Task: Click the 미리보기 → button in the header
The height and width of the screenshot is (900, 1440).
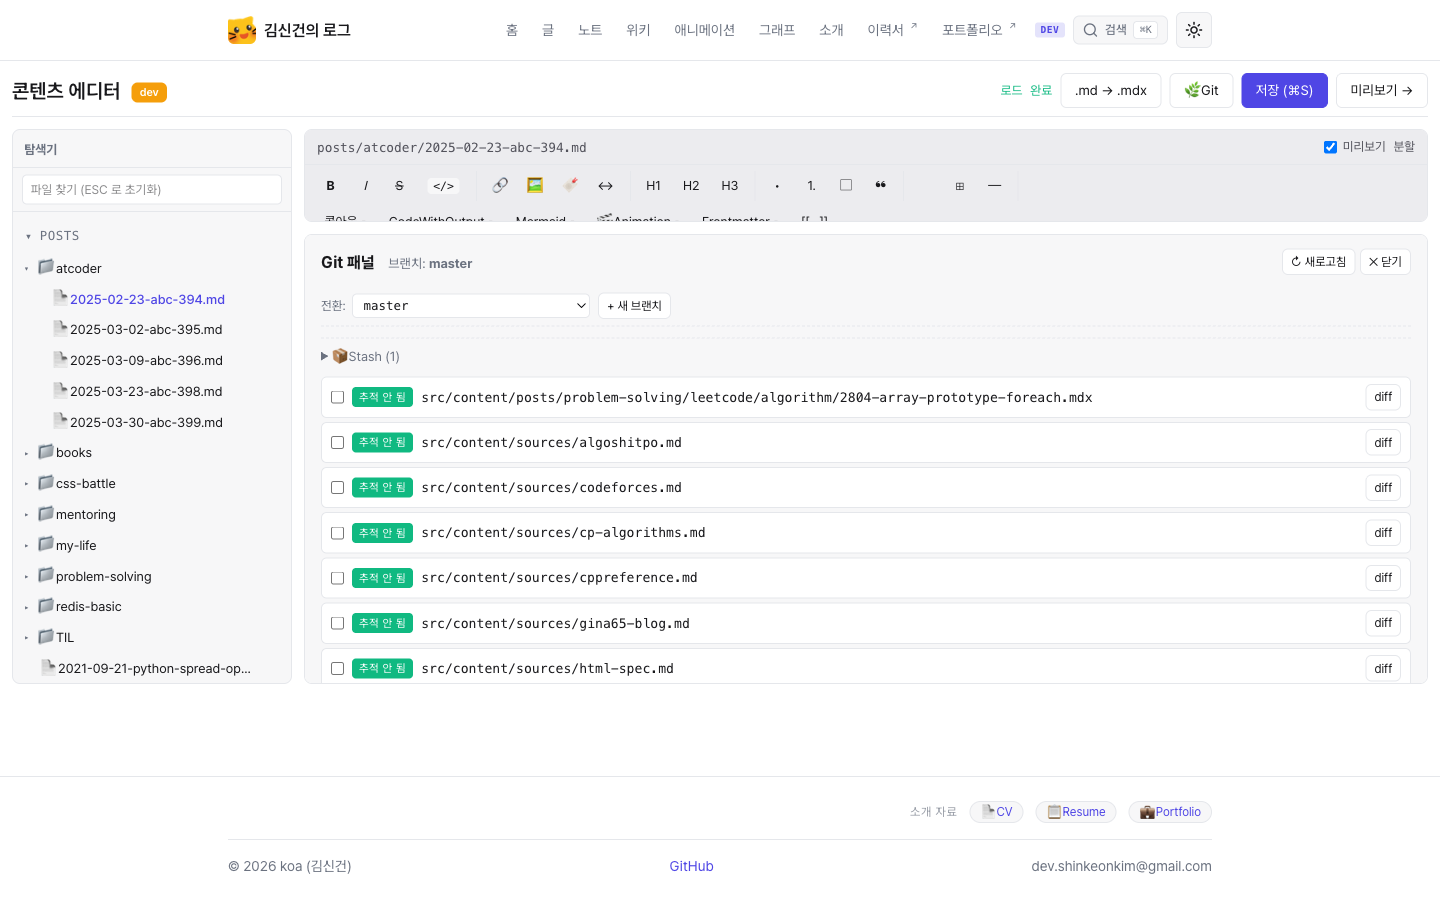Action: point(1382,90)
